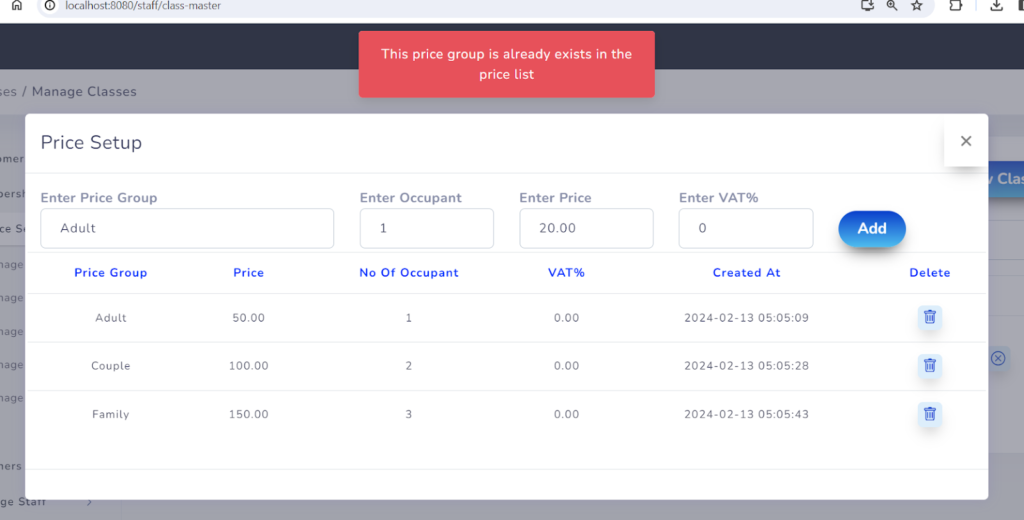Remove the Family price group entry
This screenshot has width=1024, height=520.
(929, 414)
